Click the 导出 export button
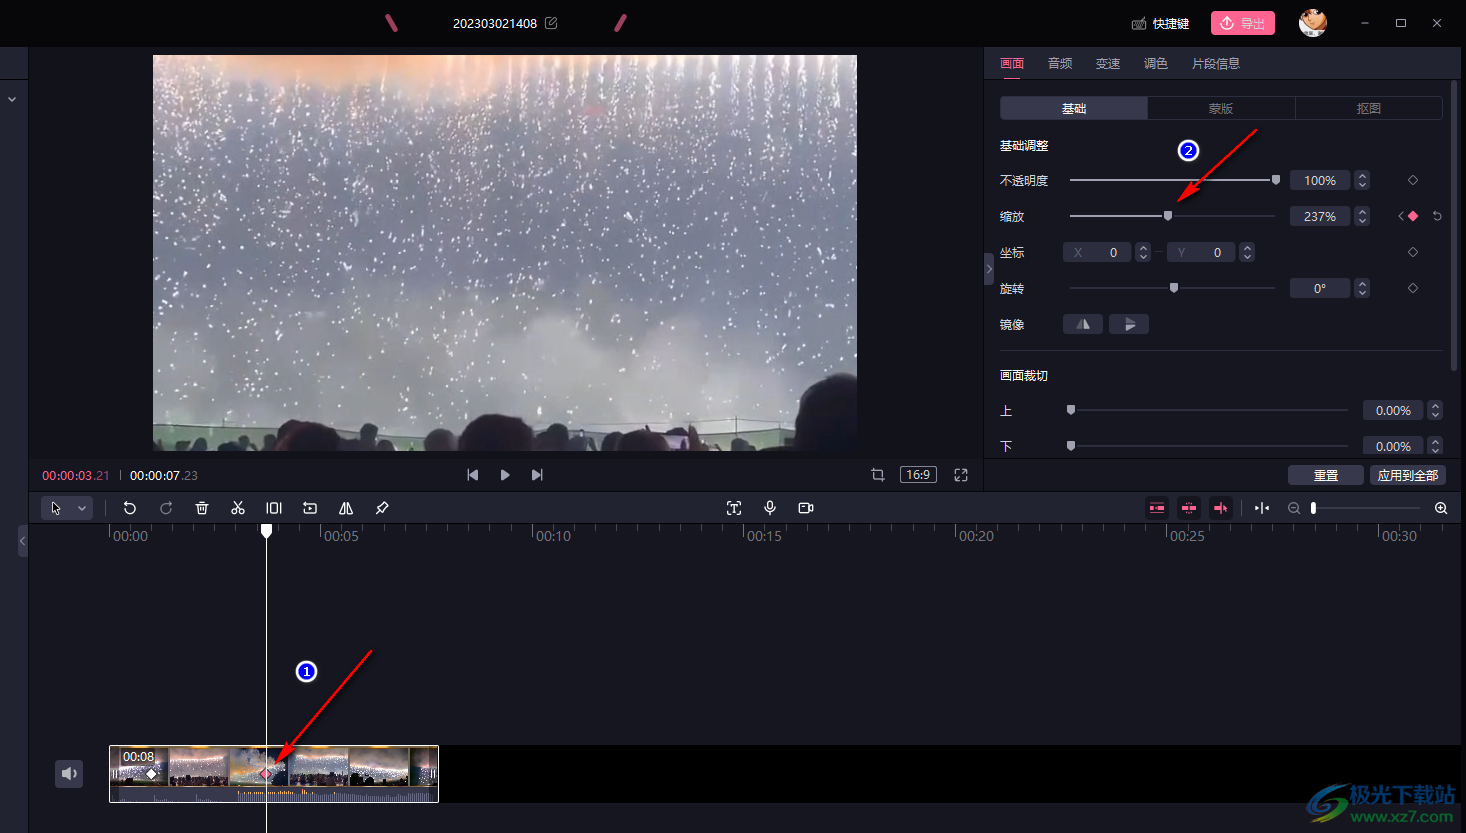 click(x=1243, y=23)
